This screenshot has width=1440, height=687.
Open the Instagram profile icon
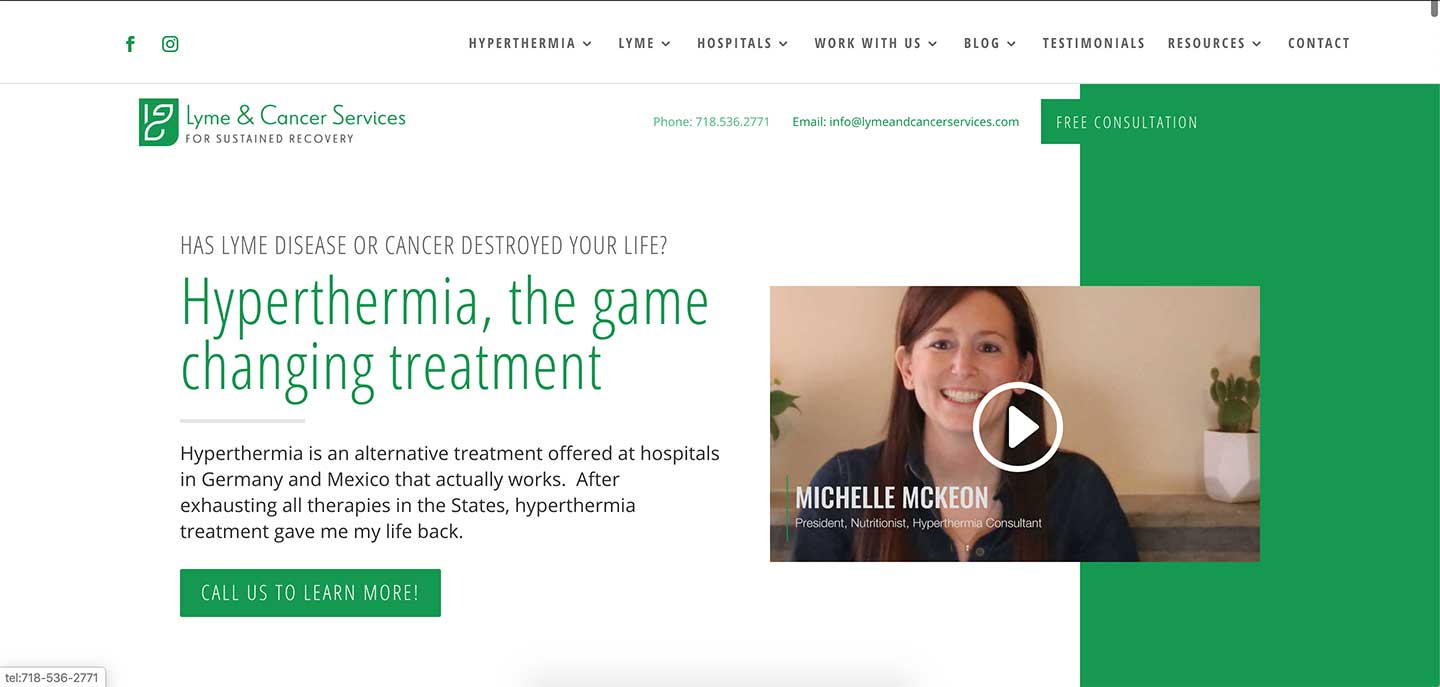click(170, 44)
